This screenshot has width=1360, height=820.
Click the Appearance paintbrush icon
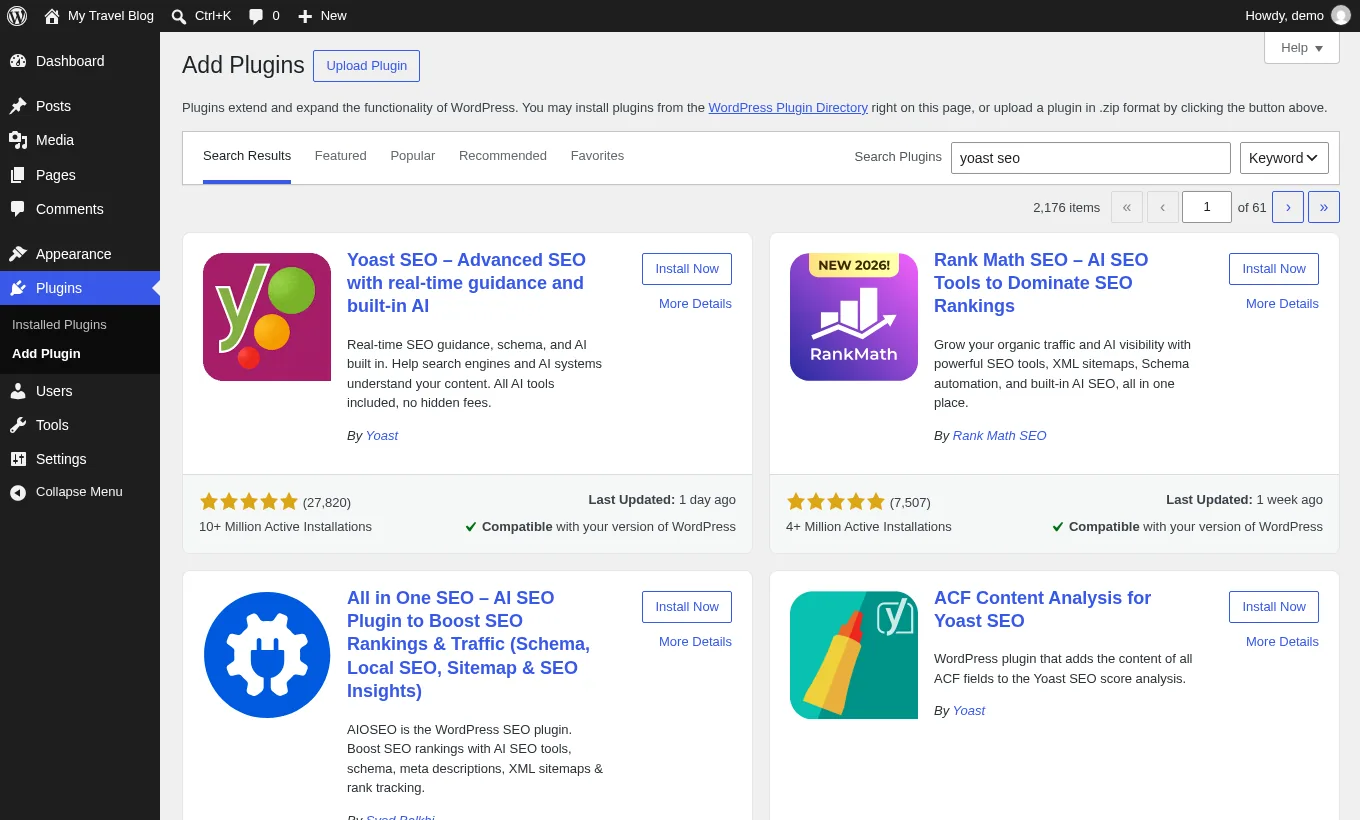coord(18,254)
